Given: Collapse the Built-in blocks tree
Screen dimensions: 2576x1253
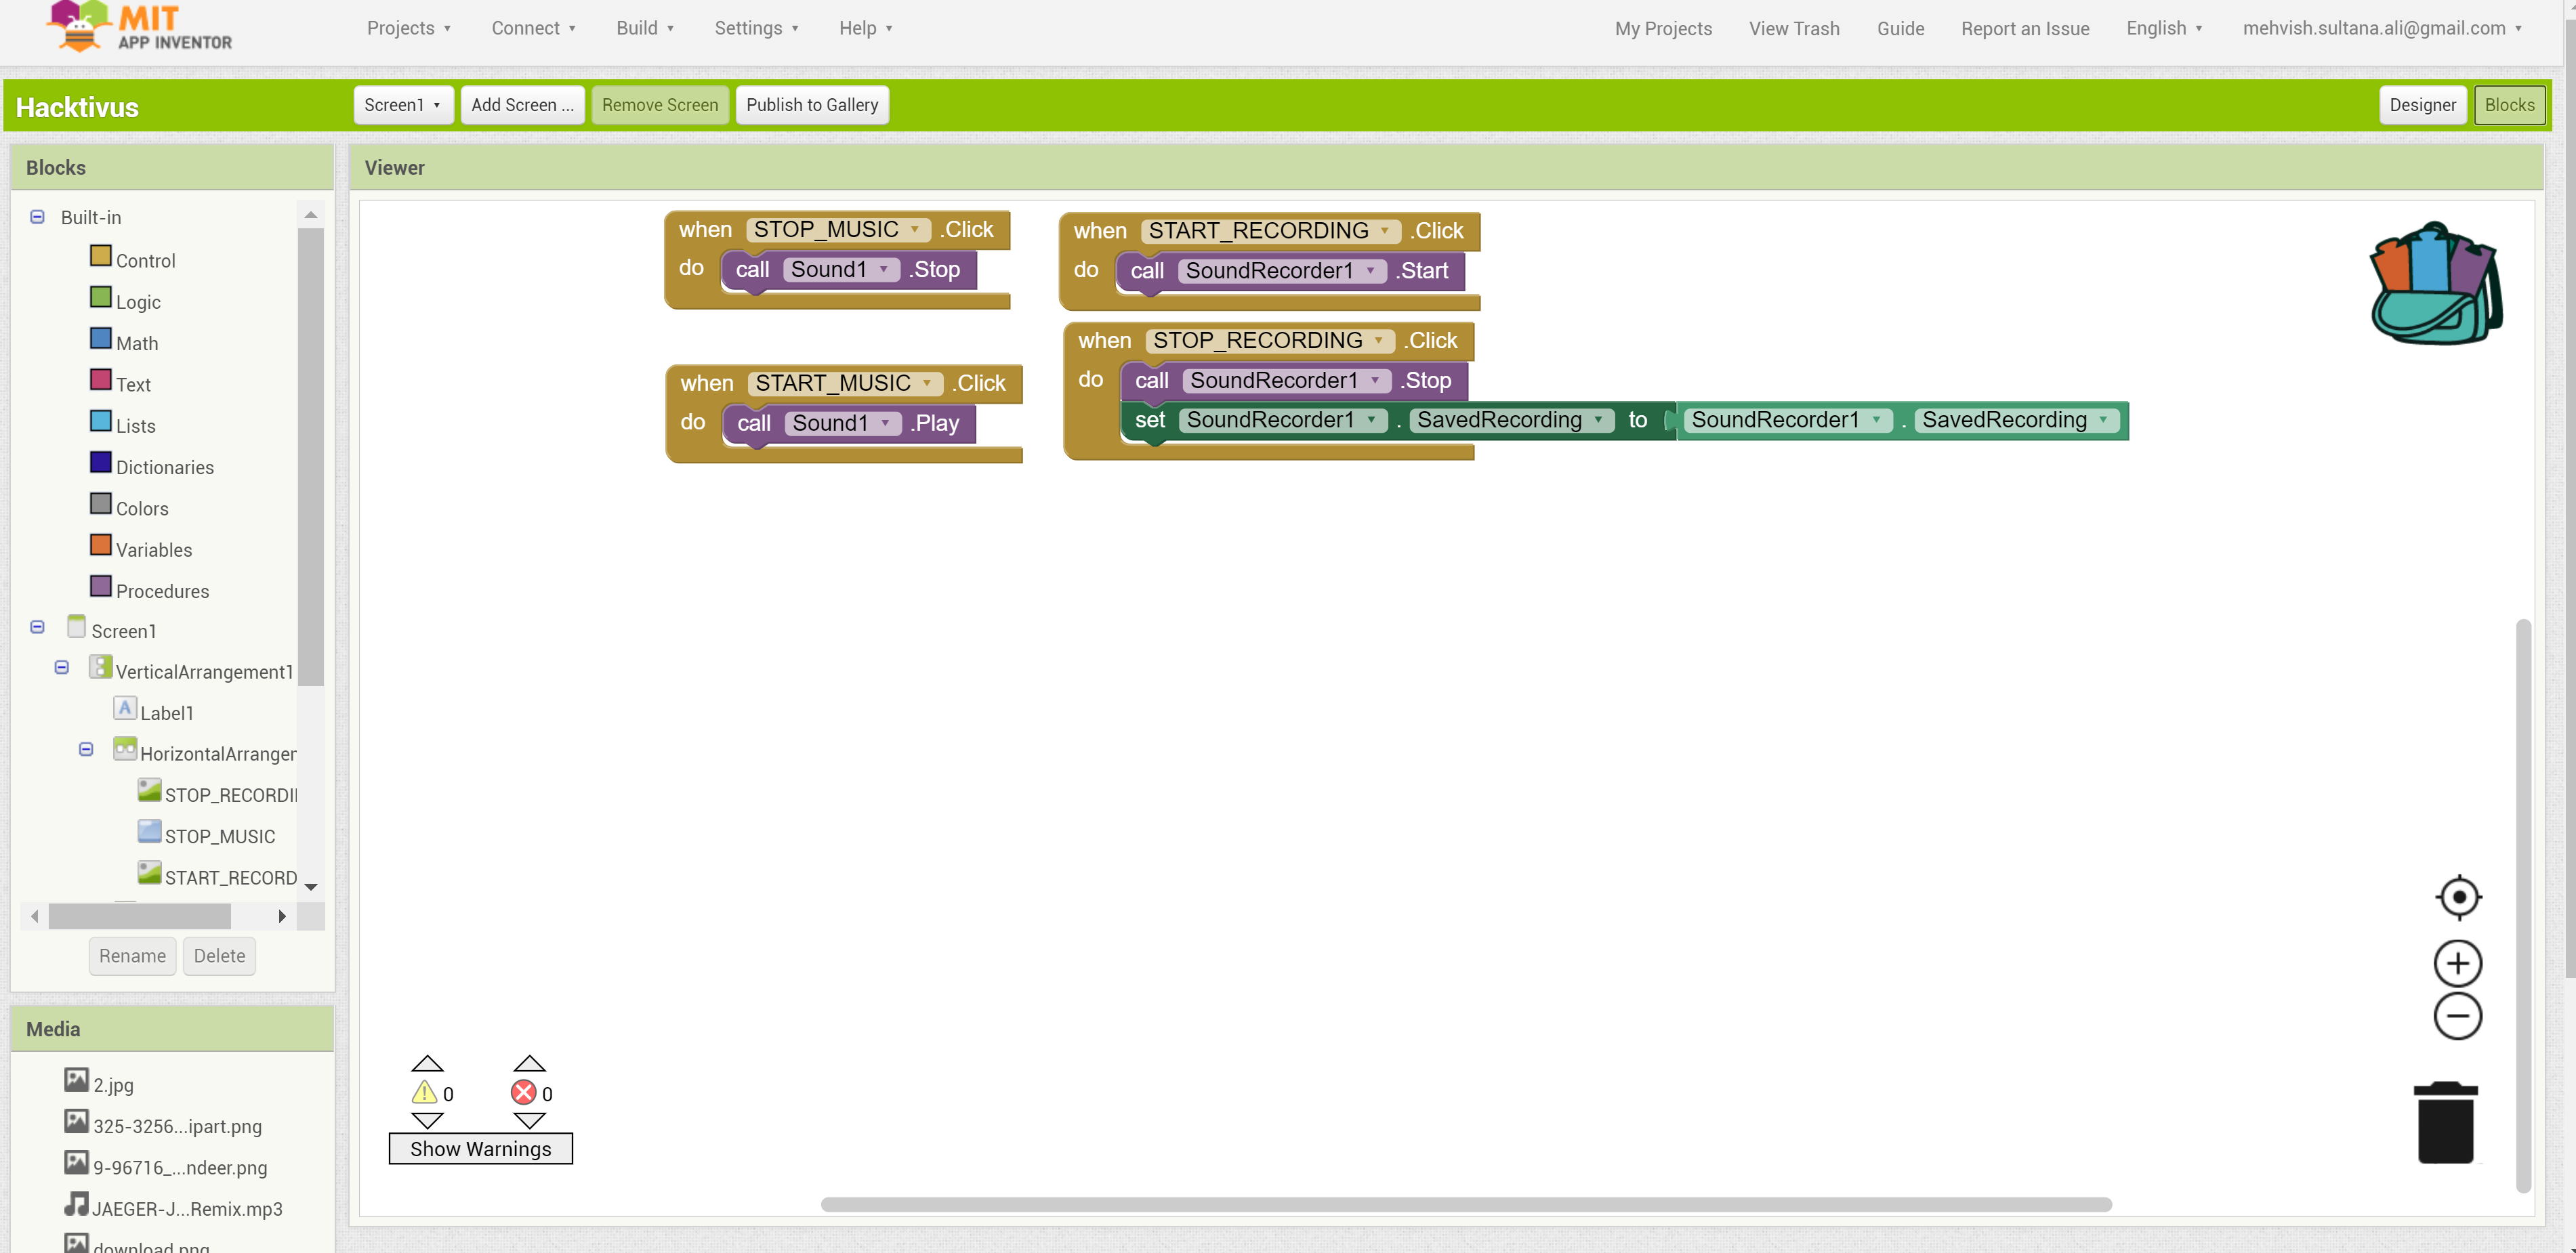Looking at the screenshot, I should pyautogui.click(x=37, y=217).
